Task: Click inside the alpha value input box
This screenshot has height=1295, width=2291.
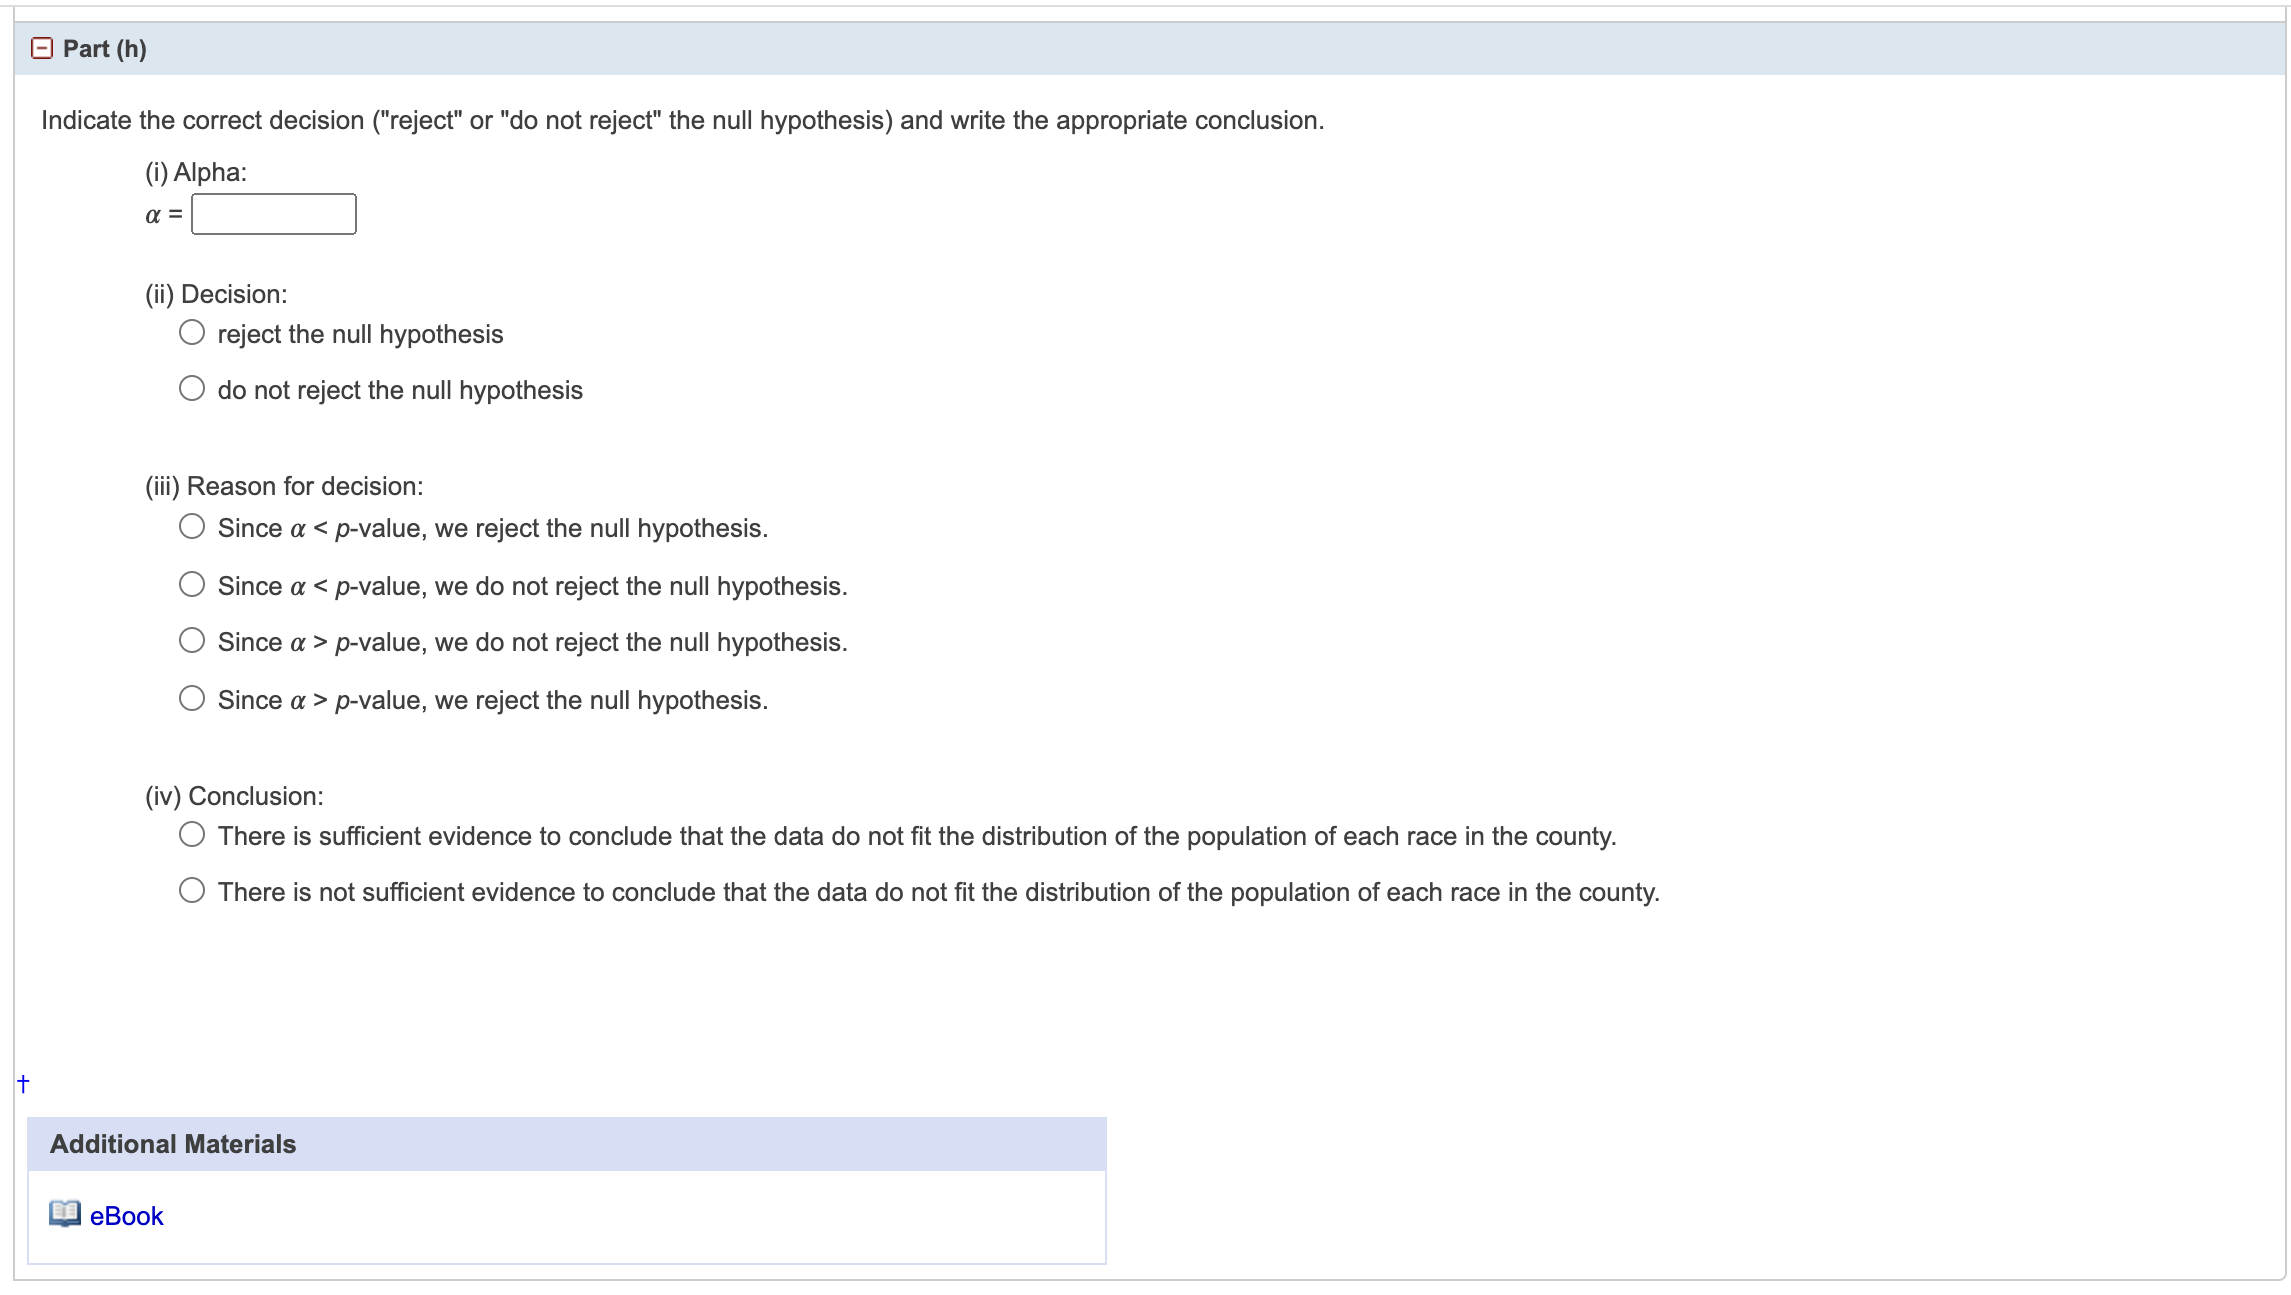Action: point(274,213)
